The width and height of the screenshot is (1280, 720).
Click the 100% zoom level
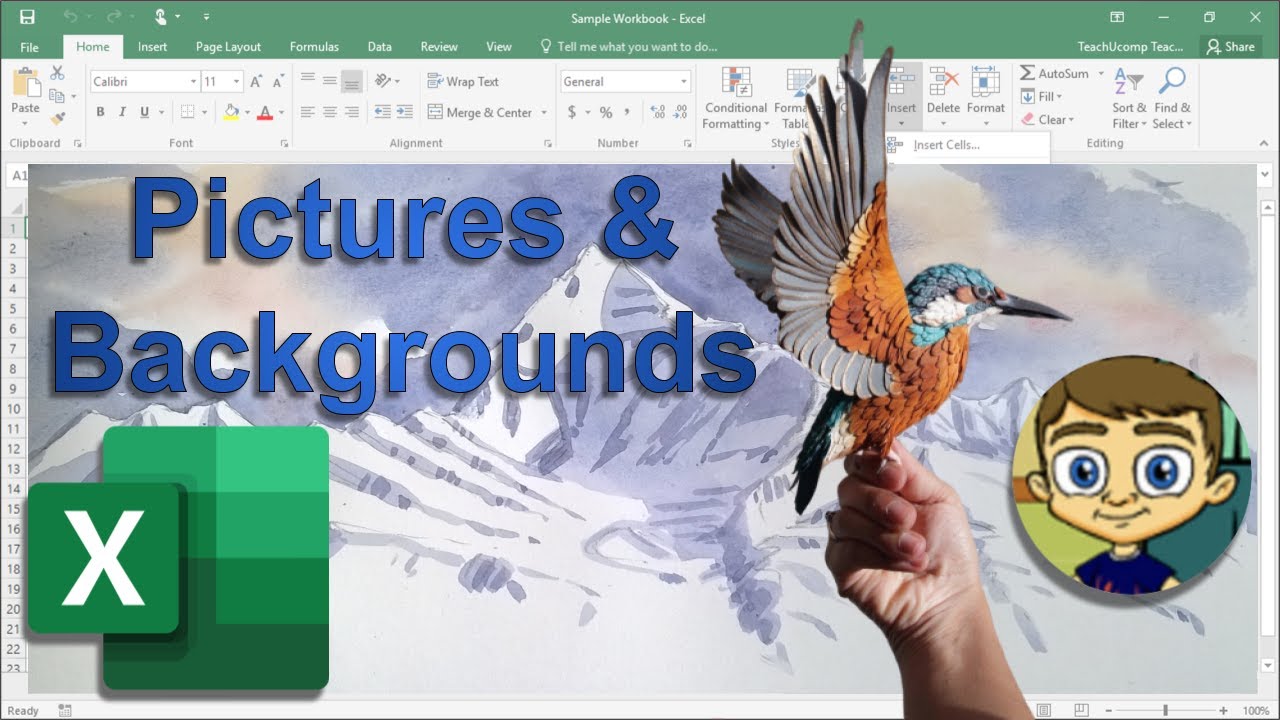pos(1255,711)
